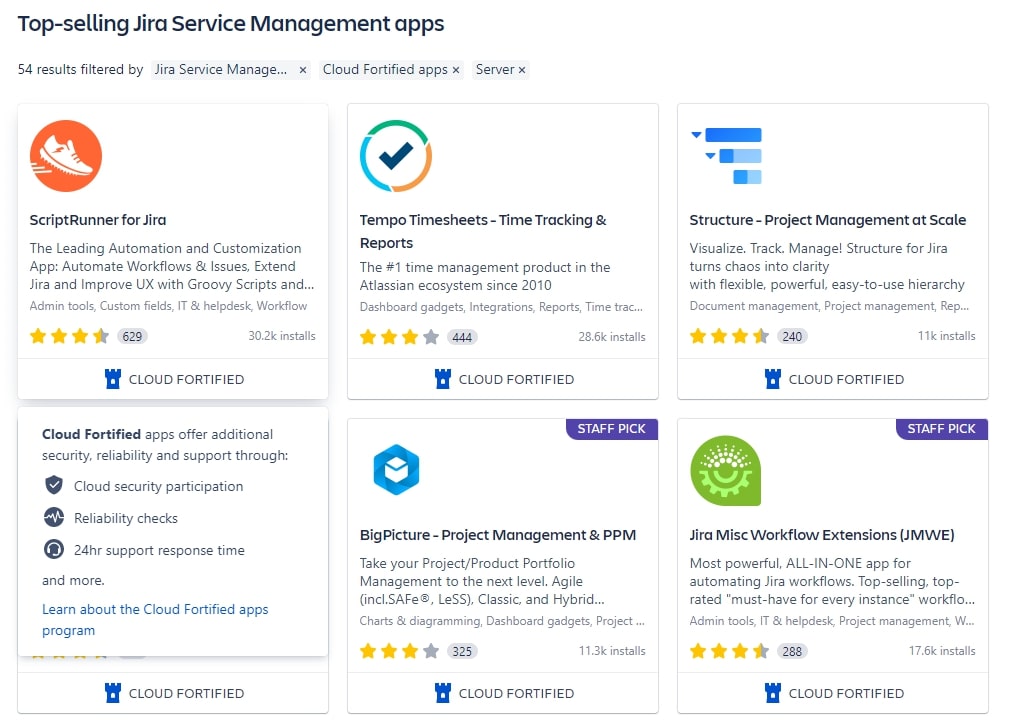Viewport: 1036px width, 726px height.
Task: Click the 629 reviews count on ScriptRunner
Action: coord(132,336)
